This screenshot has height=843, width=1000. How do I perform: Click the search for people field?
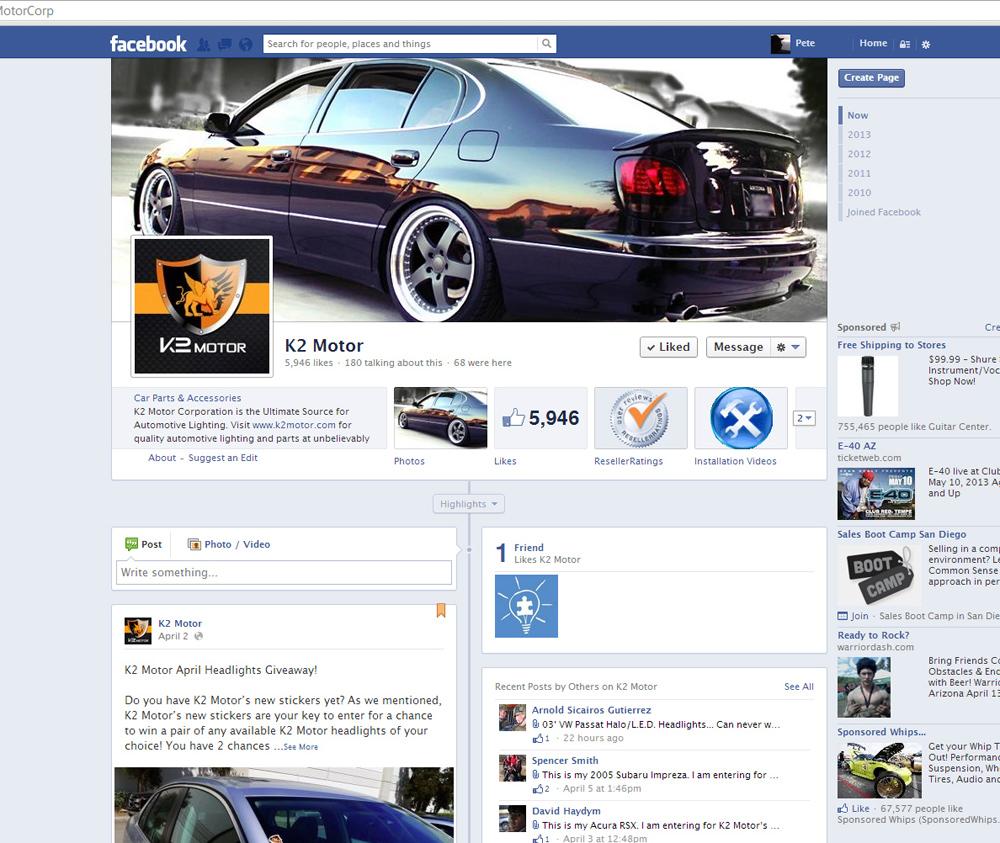(401, 43)
